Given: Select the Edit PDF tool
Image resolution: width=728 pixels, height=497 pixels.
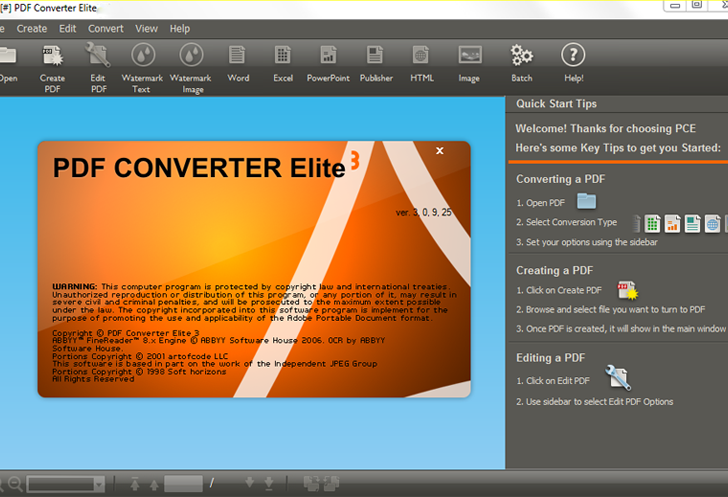Looking at the screenshot, I should tap(99, 56).
